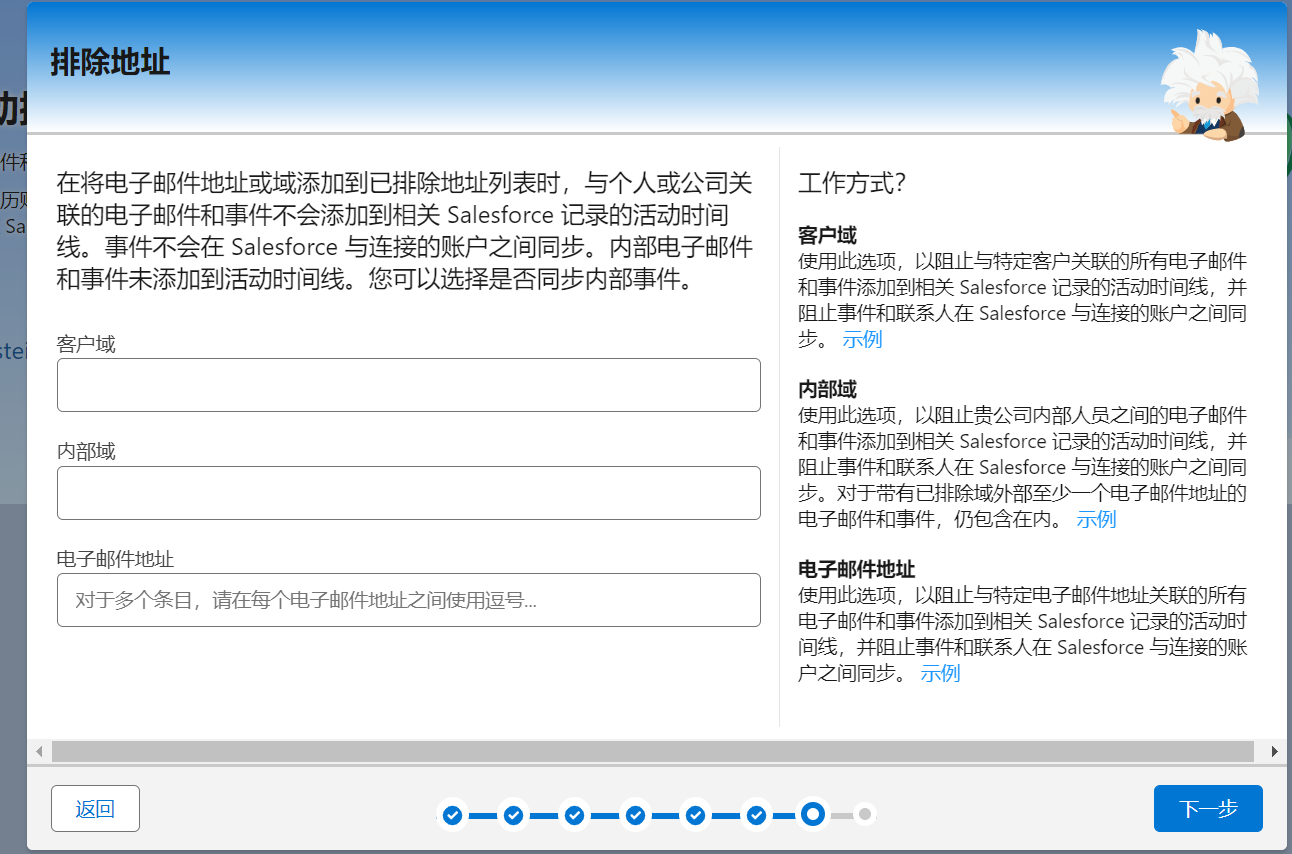Click the left scrollbar arrow
Viewport: 1292px width, 854px height.
38,750
